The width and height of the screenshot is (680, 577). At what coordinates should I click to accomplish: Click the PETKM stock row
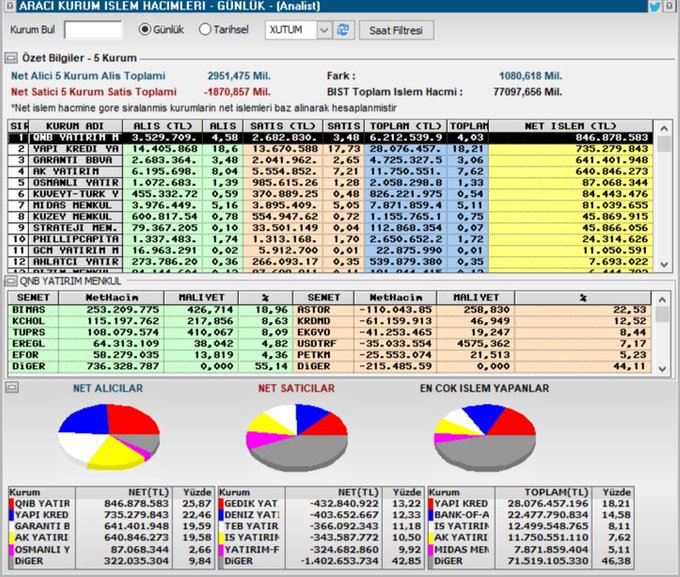click(472, 355)
